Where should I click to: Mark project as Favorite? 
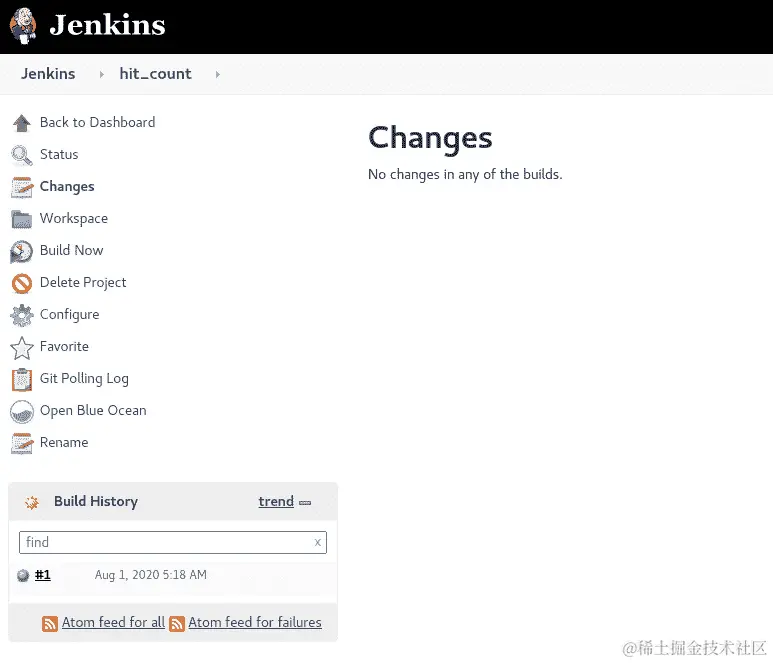pos(64,347)
